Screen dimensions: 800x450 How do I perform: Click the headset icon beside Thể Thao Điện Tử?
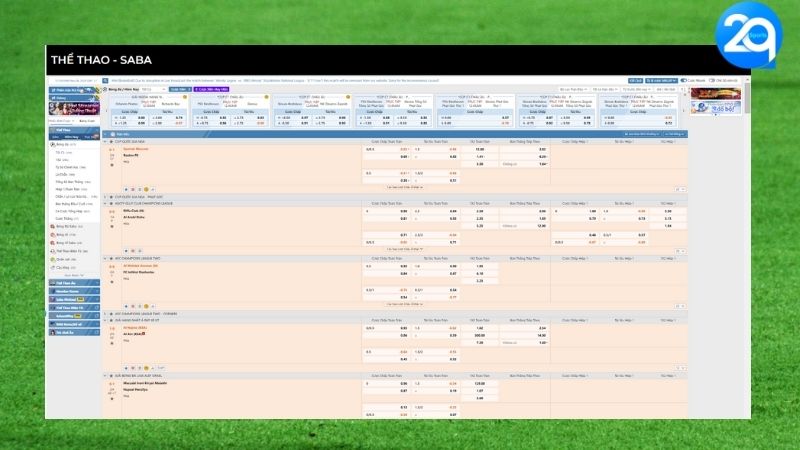pyautogui.click(x=53, y=251)
